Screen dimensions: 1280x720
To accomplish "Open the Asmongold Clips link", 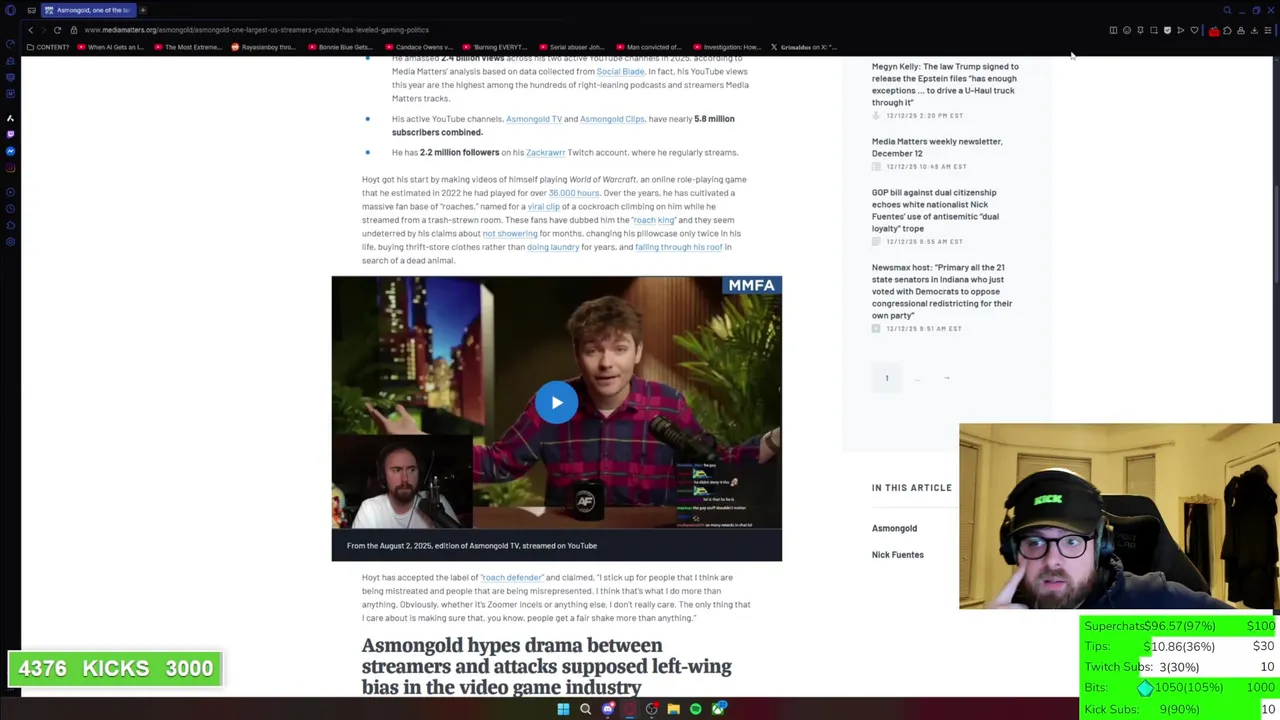I will point(612,119).
